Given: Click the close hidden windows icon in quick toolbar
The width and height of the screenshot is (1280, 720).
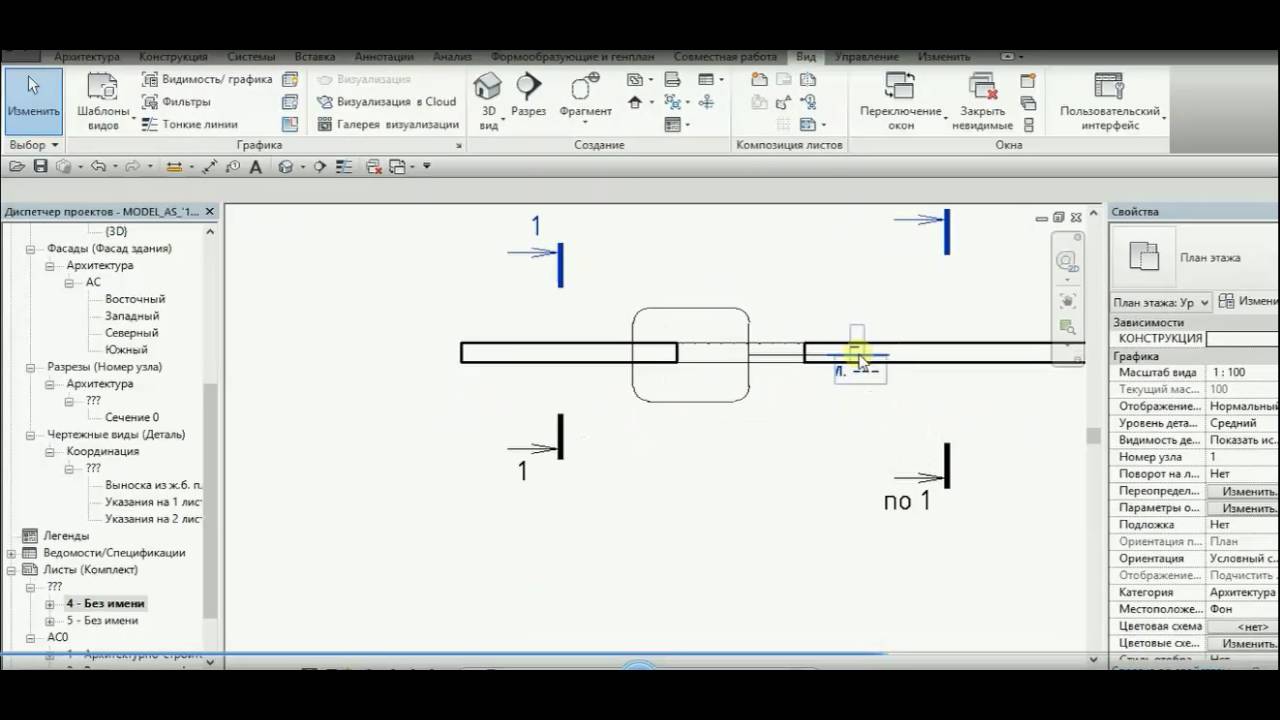Looking at the screenshot, I should pyautogui.click(x=374, y=167).
